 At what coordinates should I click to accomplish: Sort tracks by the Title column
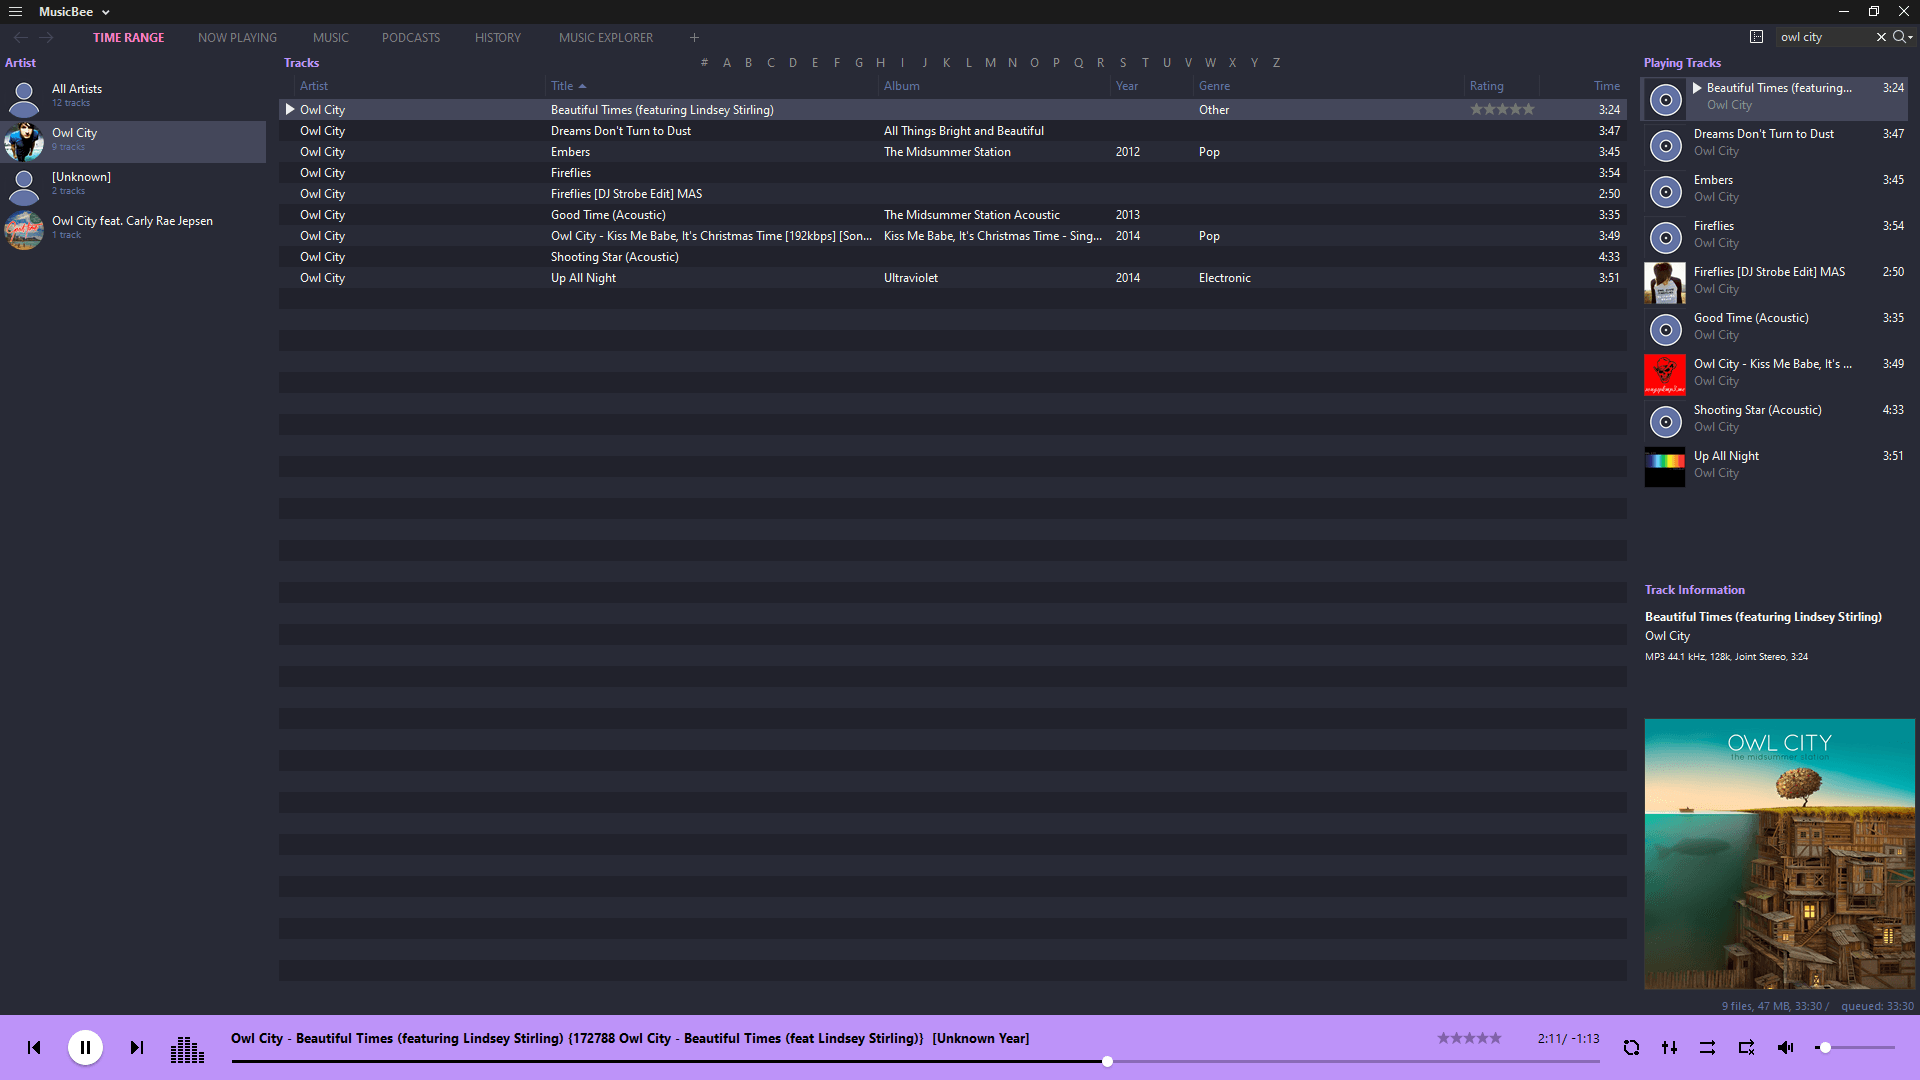coord(564,85)
